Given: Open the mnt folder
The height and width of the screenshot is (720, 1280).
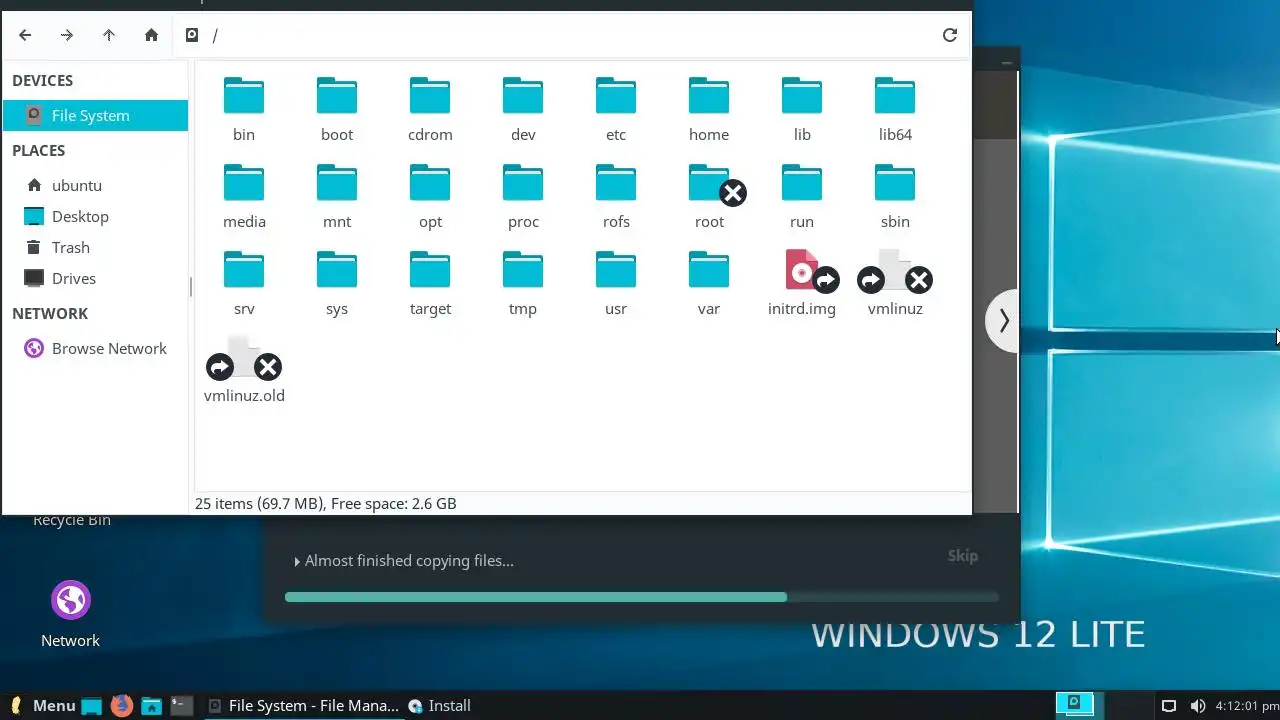Looking at the screenshot, I should [337, 197].
